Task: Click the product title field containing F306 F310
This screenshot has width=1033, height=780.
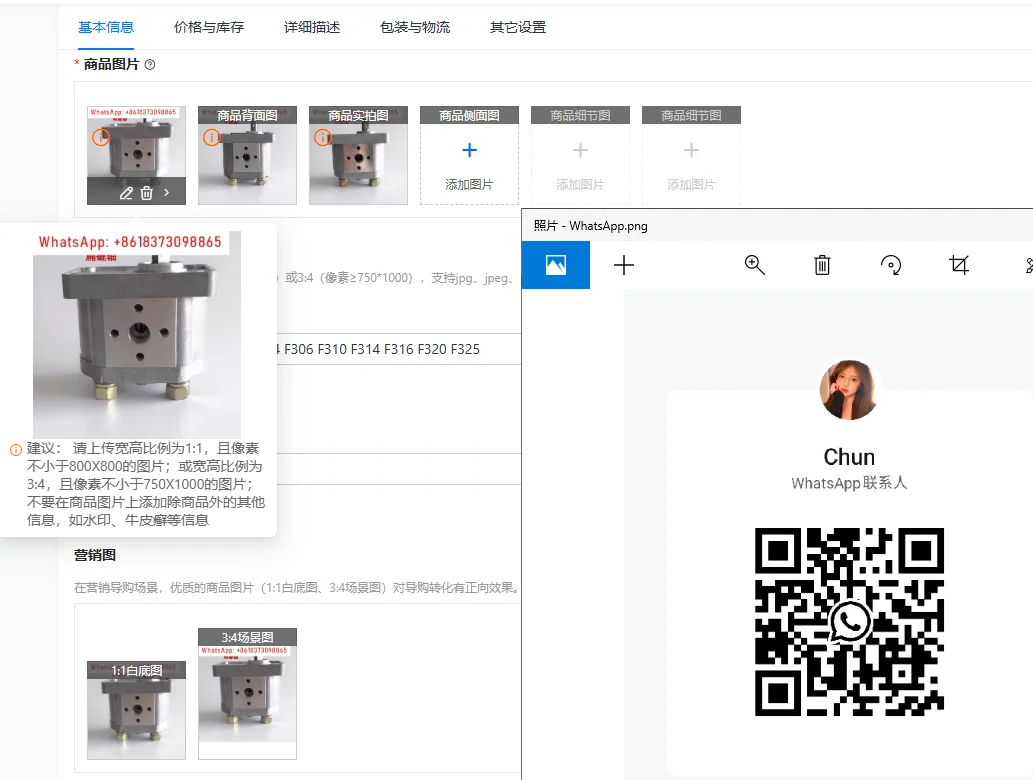Action: point(398,349)
